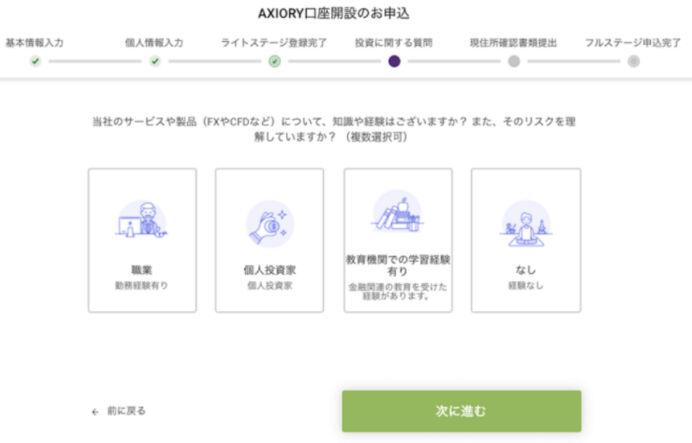Select the なし (経験なし) card
This screenshot has height=443, width=692.
(x=526, y=240)
